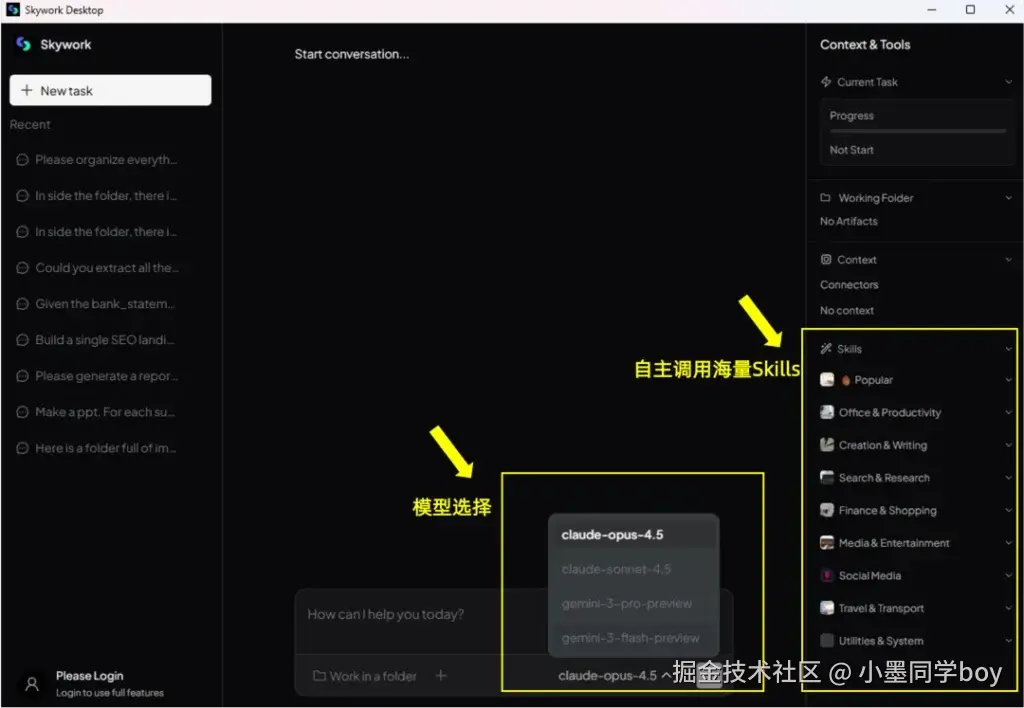Click the Skywork logo icon in sidebar
The image size is (1024, 708).
(x=24, y=44)
